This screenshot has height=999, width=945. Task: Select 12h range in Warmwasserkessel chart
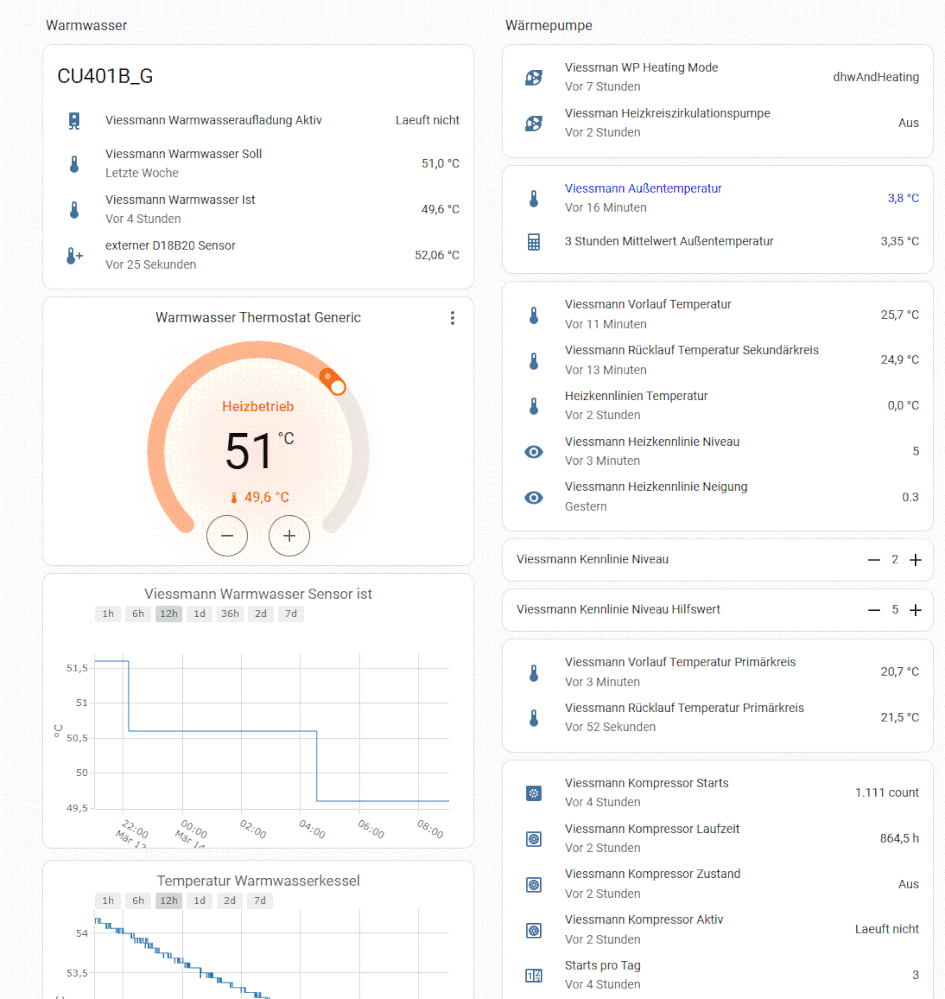click(x=169, y=900)
